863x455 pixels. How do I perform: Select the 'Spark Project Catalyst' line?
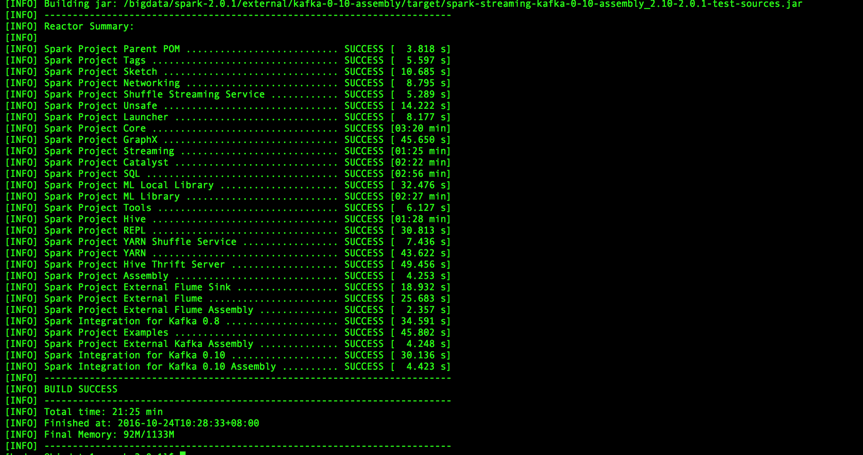(228, 162)
